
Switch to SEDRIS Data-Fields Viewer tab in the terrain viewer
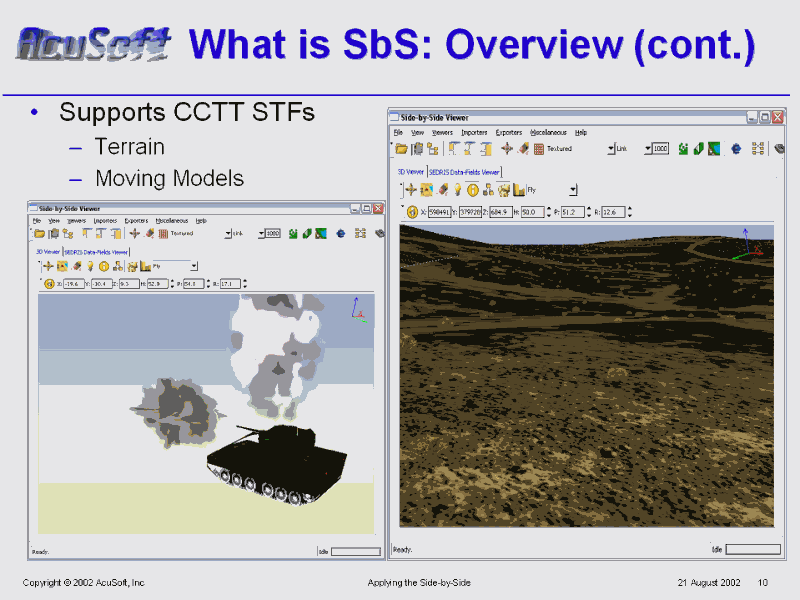[x=464, y=172]
